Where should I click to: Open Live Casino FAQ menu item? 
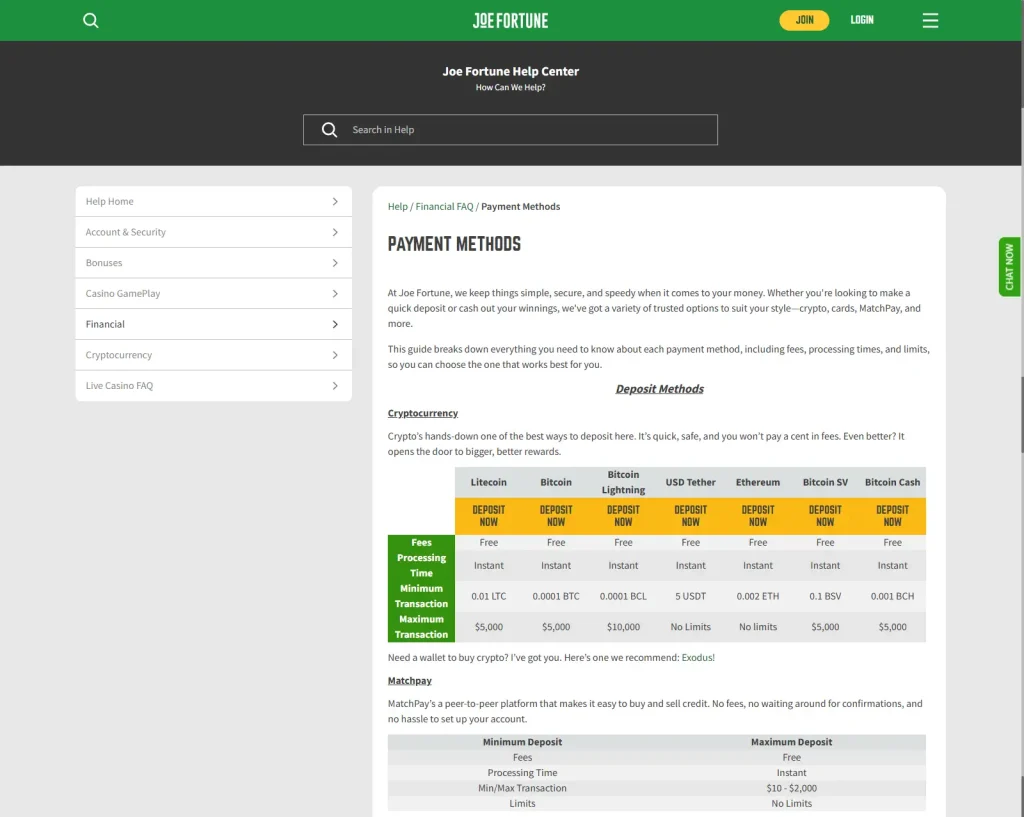[x=214, y=385]
